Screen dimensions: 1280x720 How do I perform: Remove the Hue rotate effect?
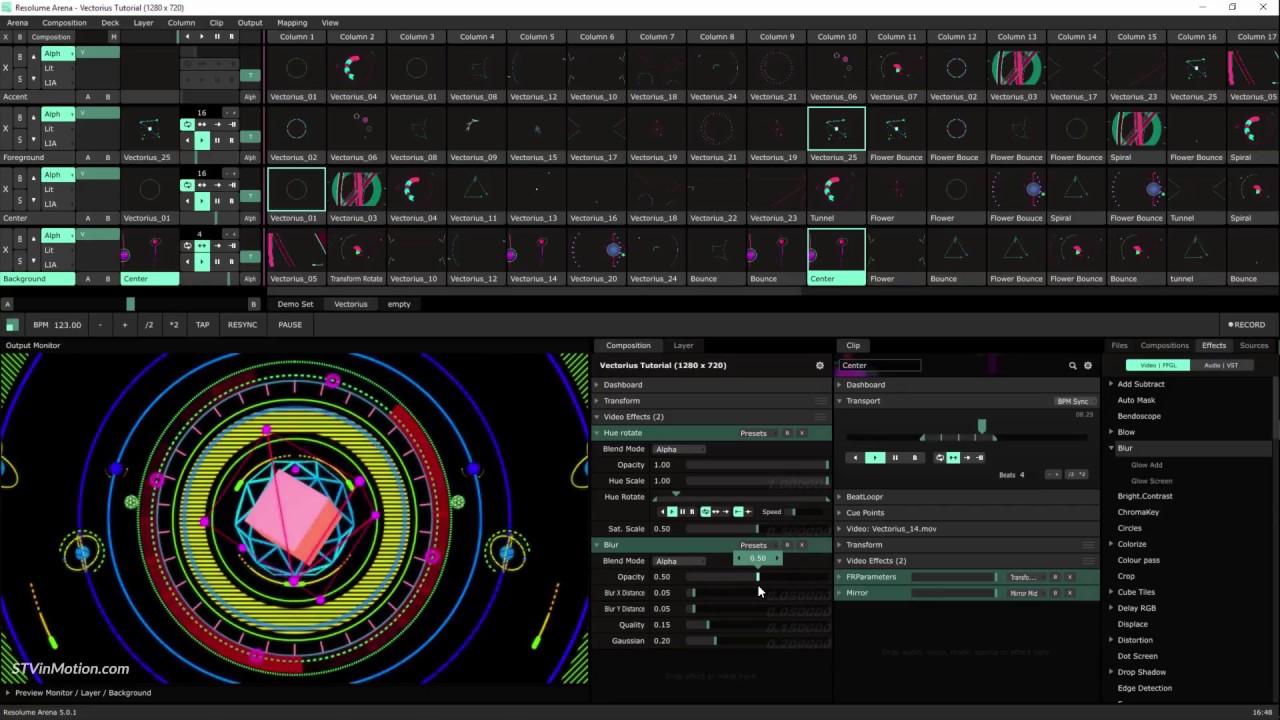click(x=801, y=433)
